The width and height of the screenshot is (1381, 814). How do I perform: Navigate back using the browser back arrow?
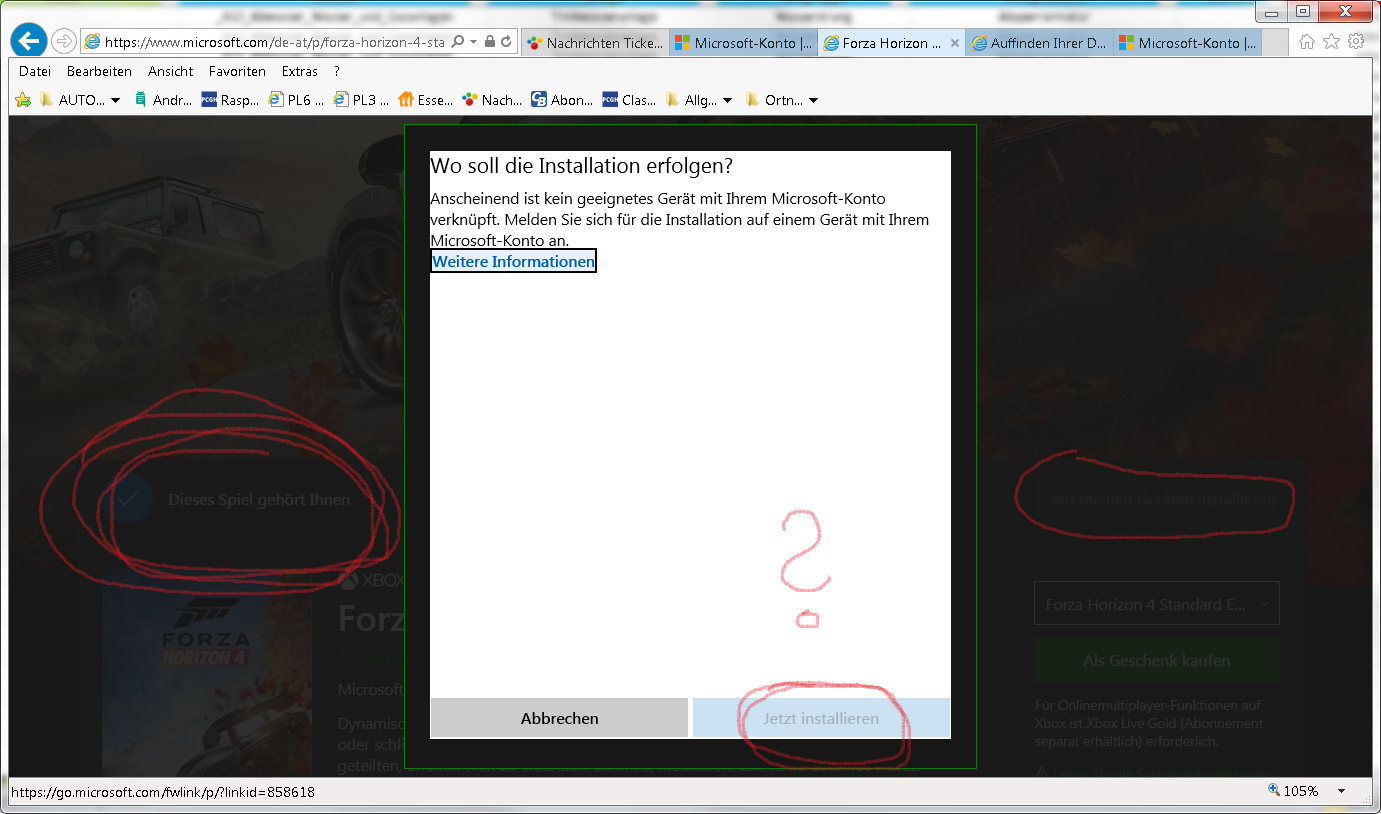(x=28, y=40)
